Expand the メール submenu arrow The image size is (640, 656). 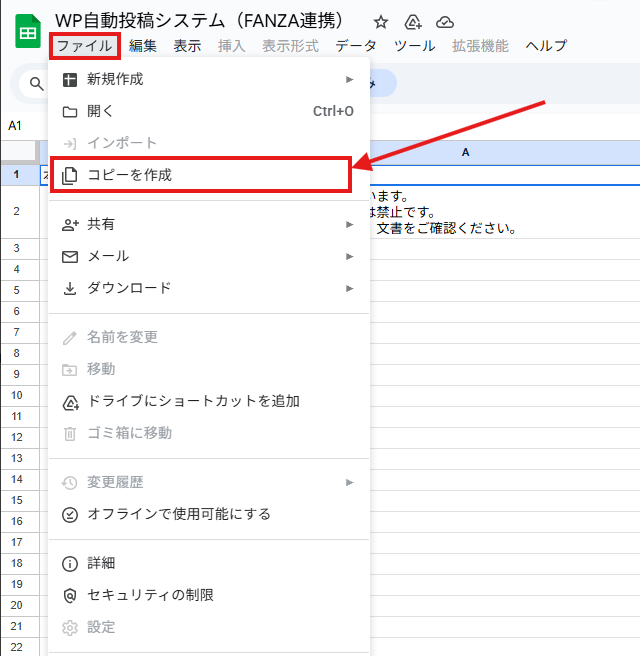tap(350, 256)
